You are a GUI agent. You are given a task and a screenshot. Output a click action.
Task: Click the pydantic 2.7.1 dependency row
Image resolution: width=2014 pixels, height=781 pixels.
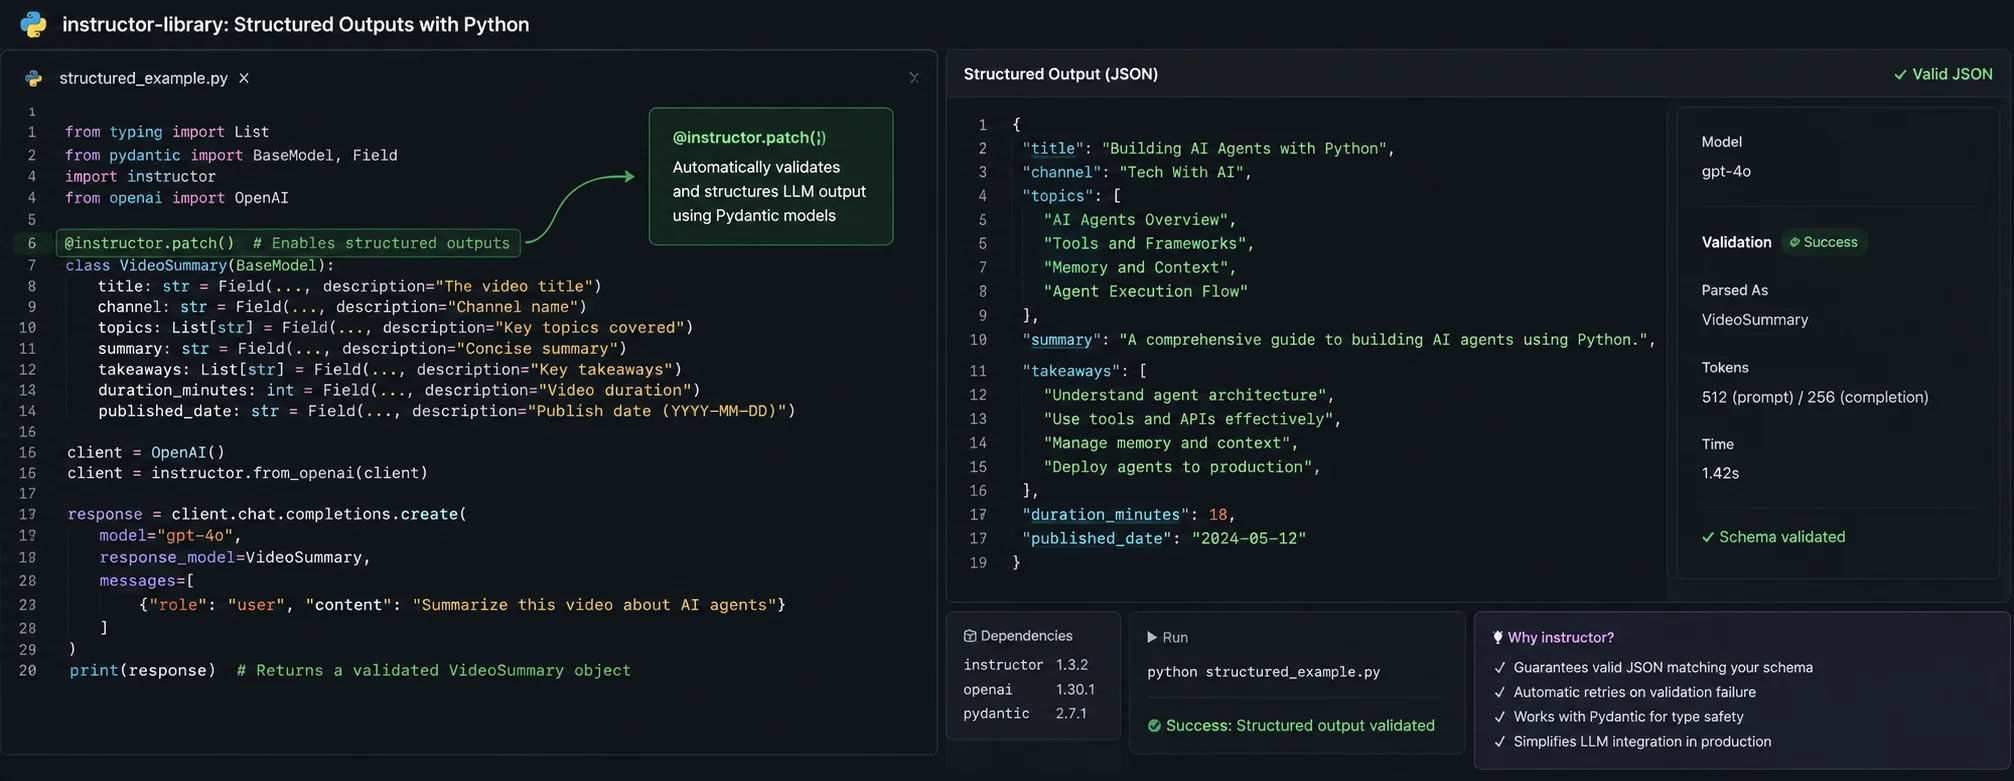coord(1025,714)
